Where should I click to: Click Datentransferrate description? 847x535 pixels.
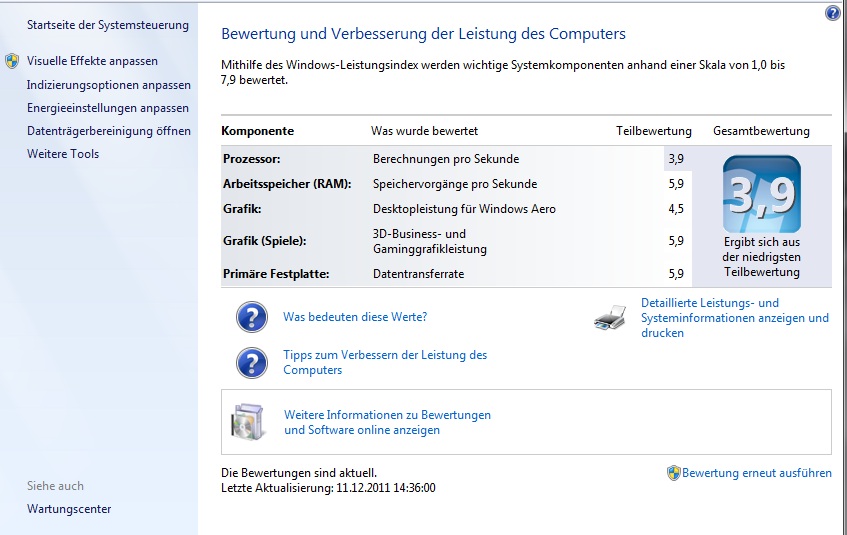tap(418, 274)
